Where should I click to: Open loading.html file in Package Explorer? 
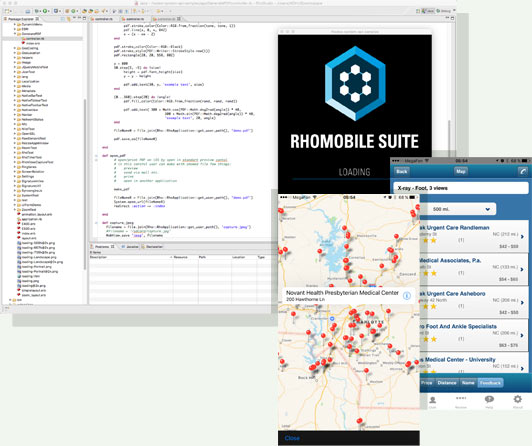28,276
